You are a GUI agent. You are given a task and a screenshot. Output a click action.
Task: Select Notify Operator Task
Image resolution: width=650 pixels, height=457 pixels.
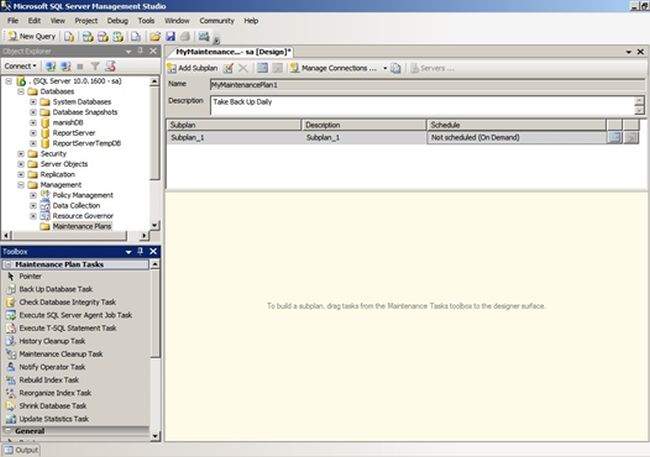click(52, 367)
